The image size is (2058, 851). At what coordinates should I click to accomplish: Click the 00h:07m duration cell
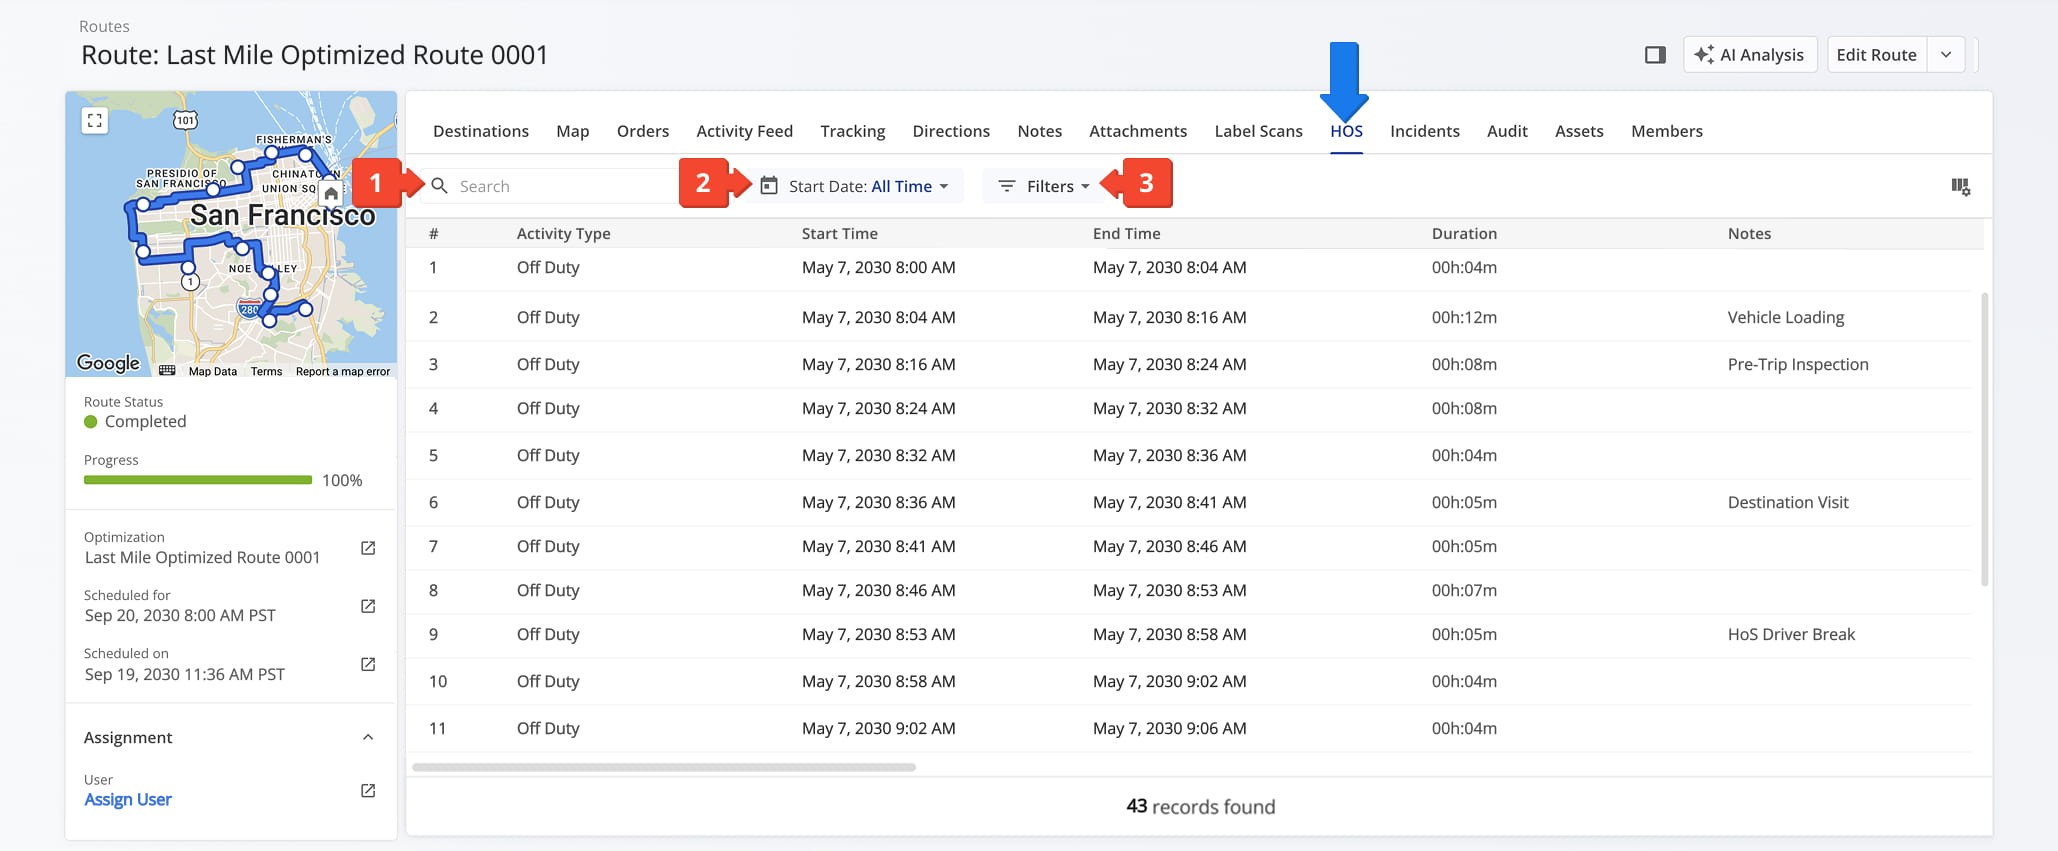click(x=1464, y=590)
